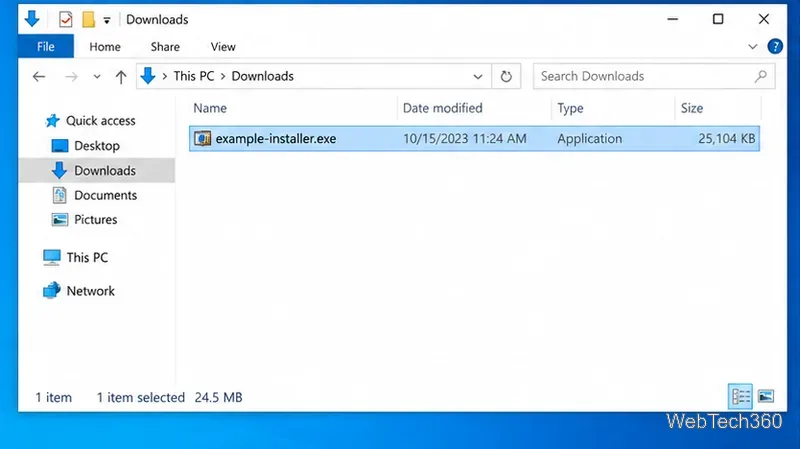Expand the chevron after This PC in path
Image resolution: width=800 pixels, height=449 pixels.
[223, 77]
